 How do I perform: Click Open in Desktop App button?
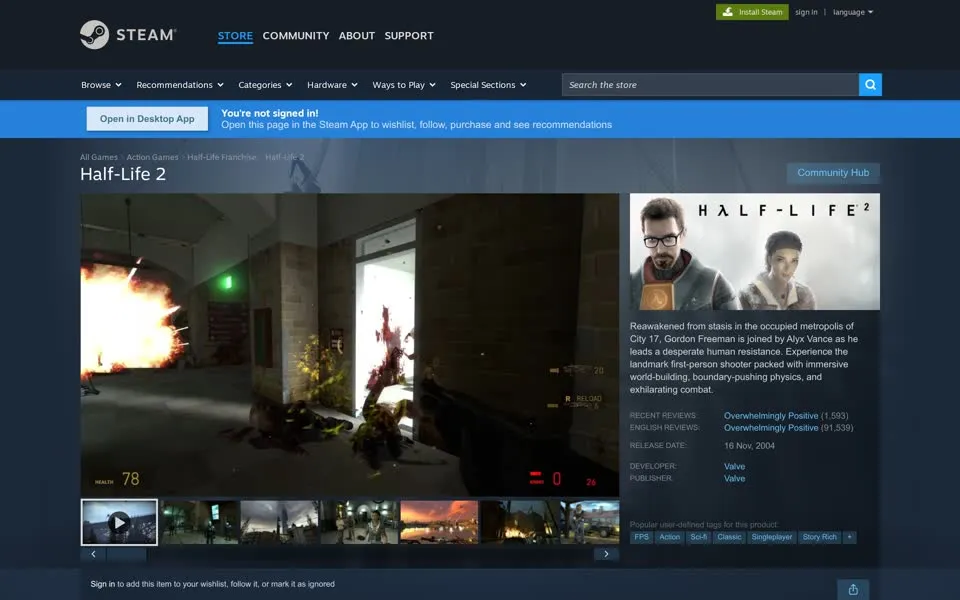coord(147,119)
